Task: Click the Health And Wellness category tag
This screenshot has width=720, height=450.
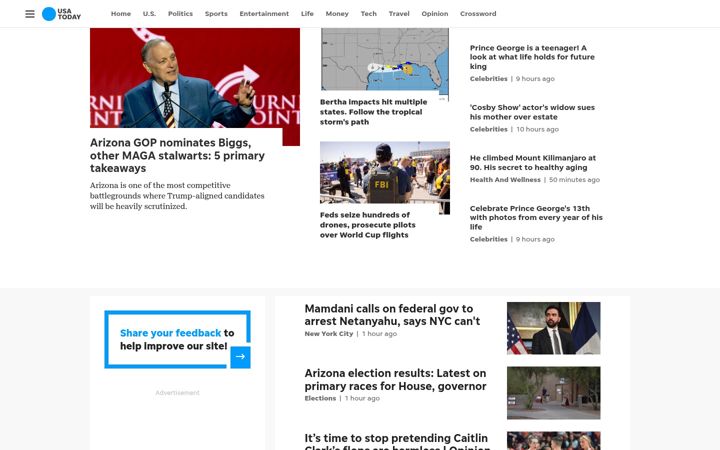Action: point(505,180)
